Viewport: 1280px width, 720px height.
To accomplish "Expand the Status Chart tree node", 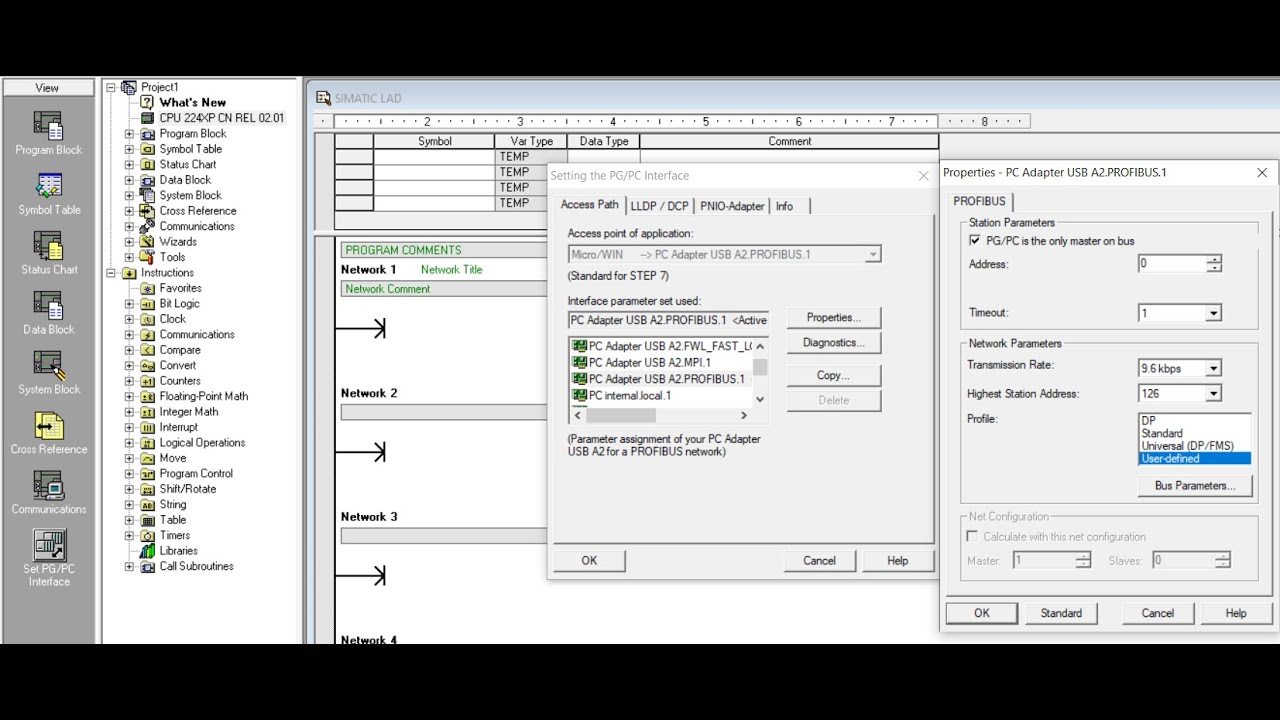I will coord(129,164).
